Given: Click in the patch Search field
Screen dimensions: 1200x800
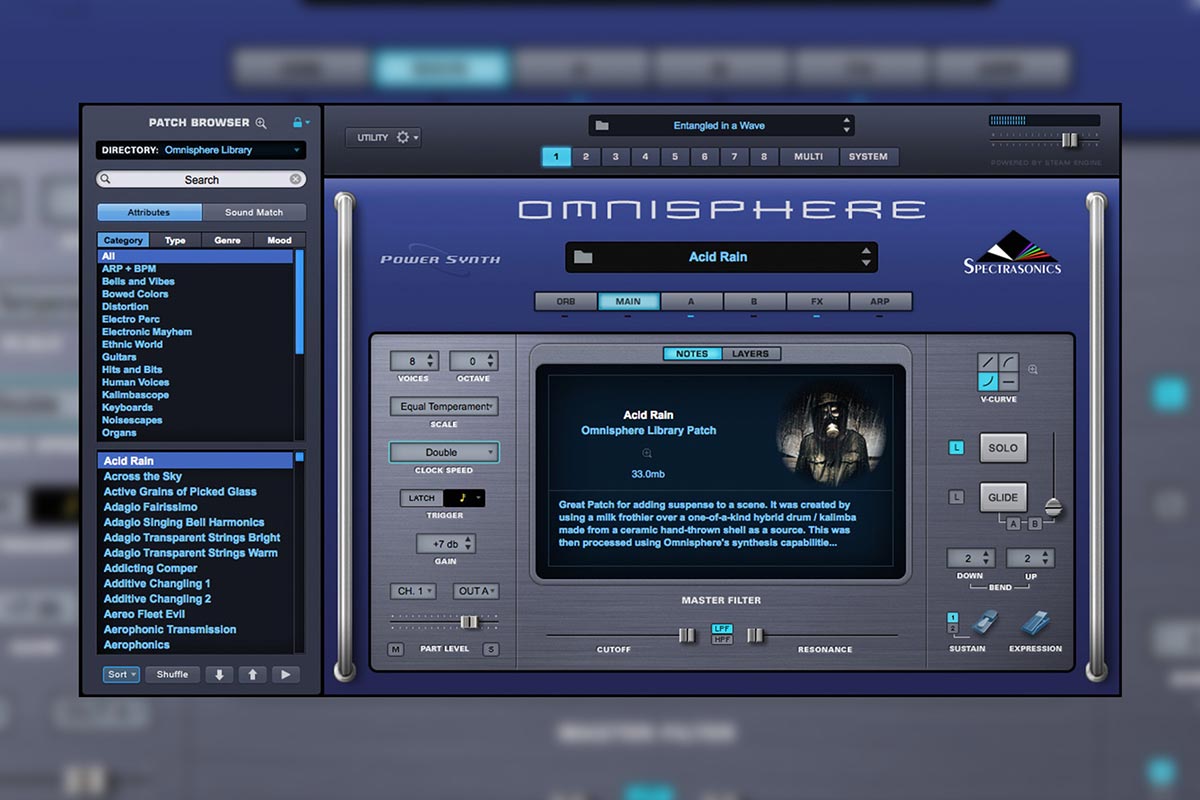Looking at the screenshot, I should (x=201, y=179).
